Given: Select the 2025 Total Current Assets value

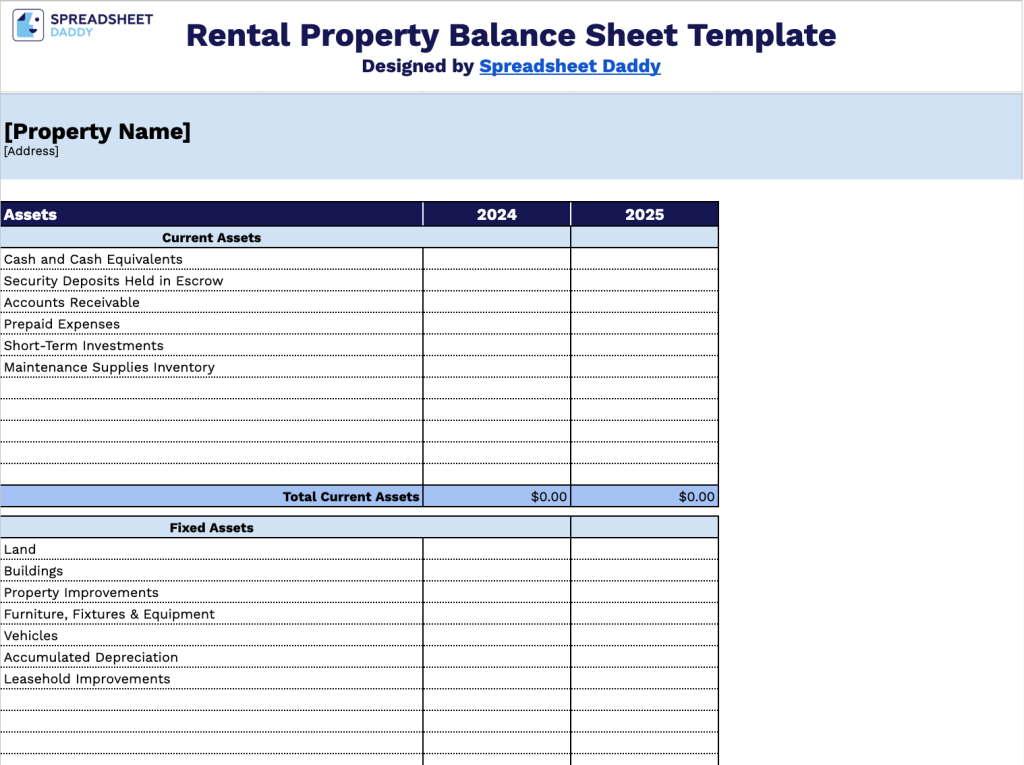Looking at the screenshot, I should [x=644, y=497].
